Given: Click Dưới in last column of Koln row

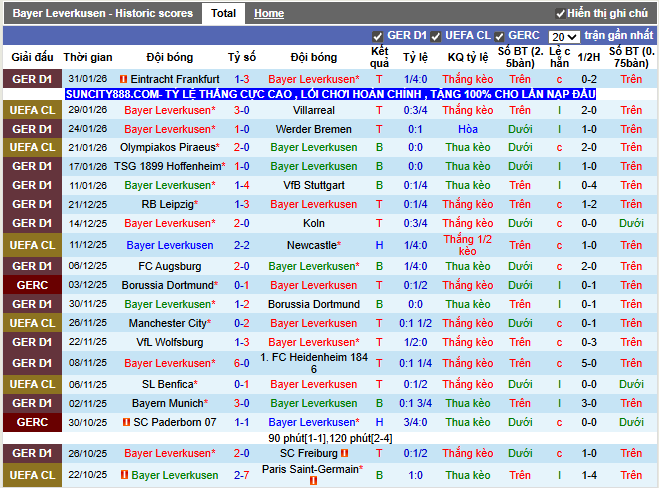Looking at the screenshot, I should [631, 223].
